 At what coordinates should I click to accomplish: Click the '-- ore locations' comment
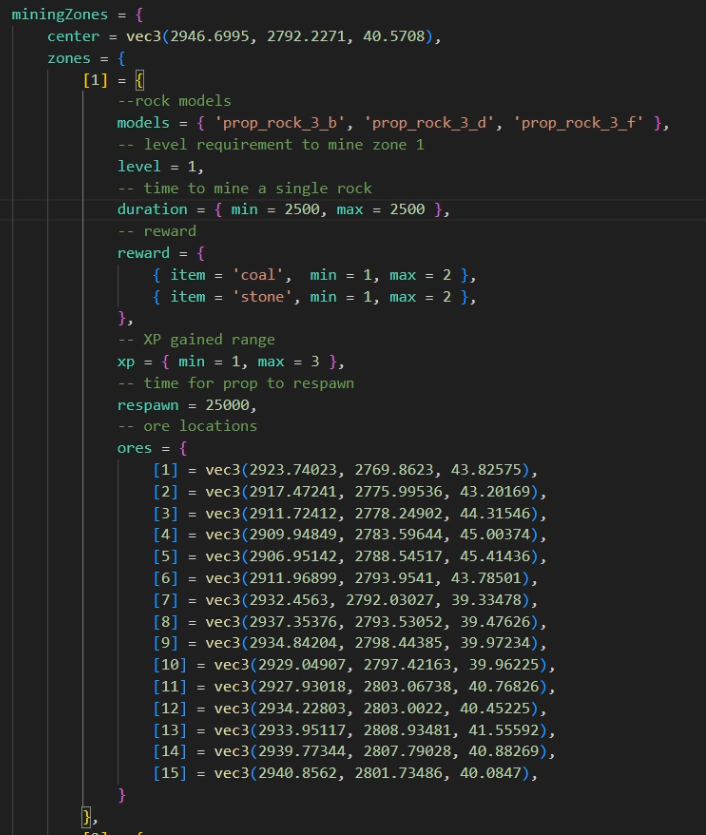187,426
